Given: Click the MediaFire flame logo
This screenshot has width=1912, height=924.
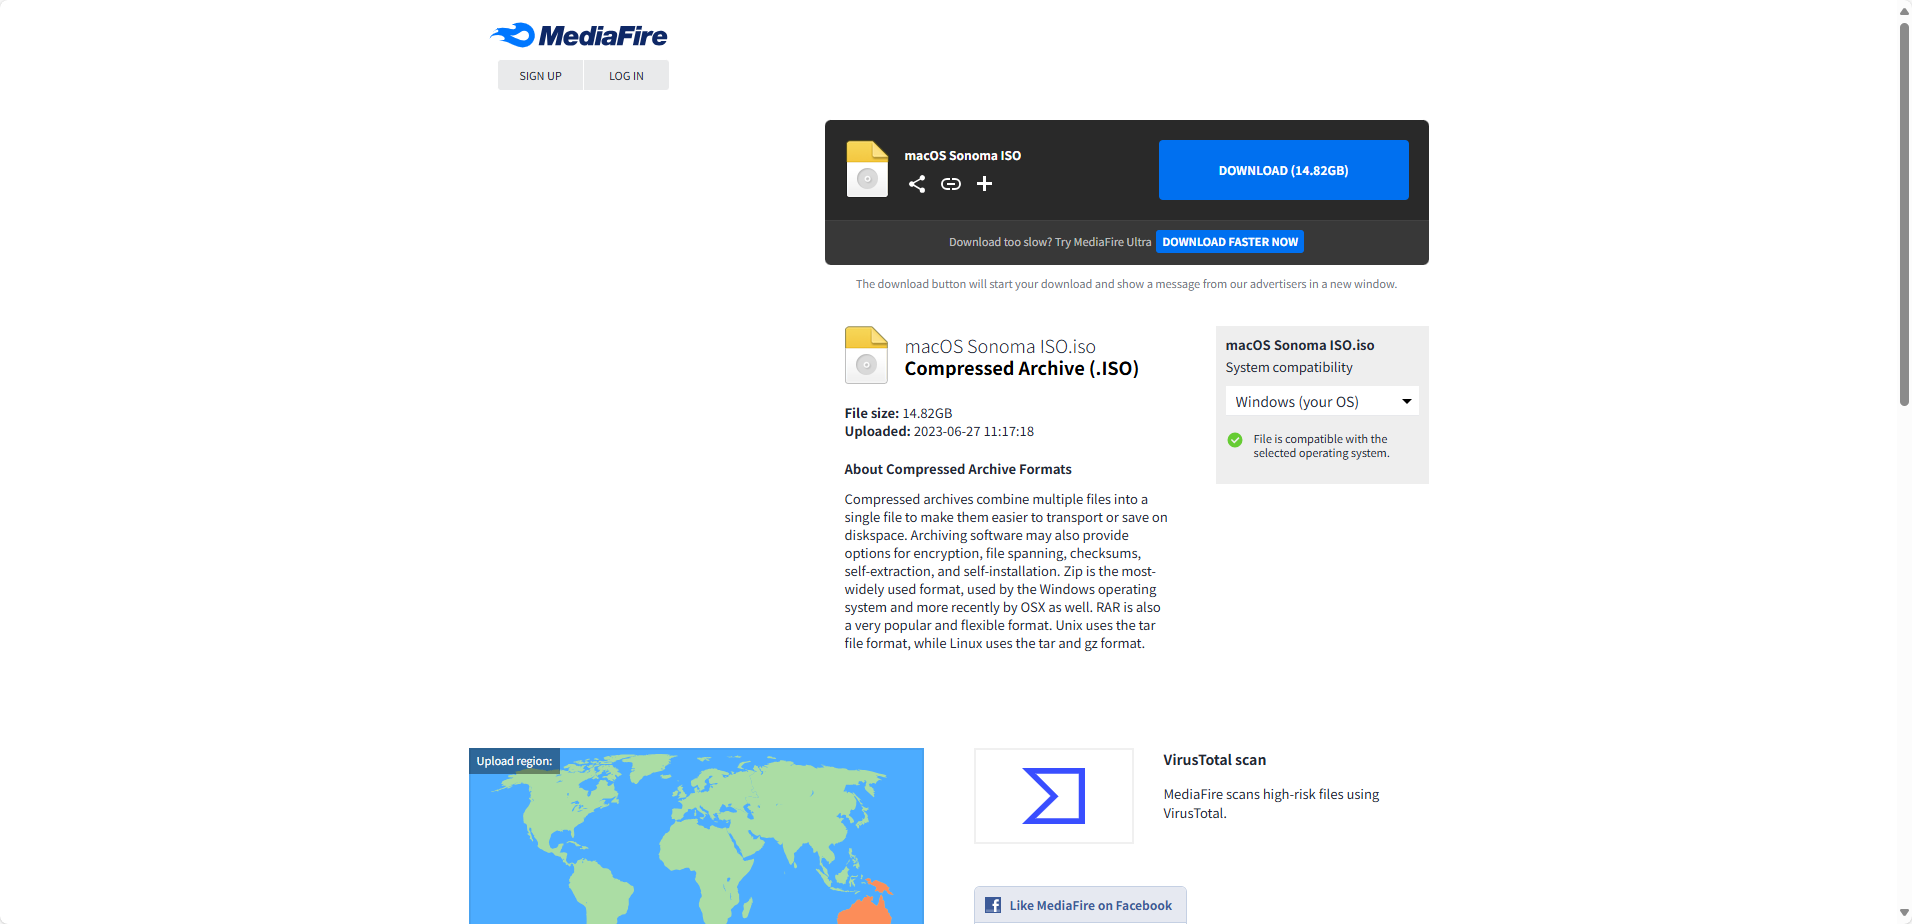Looking at the screenshot, I should [515, 36].
